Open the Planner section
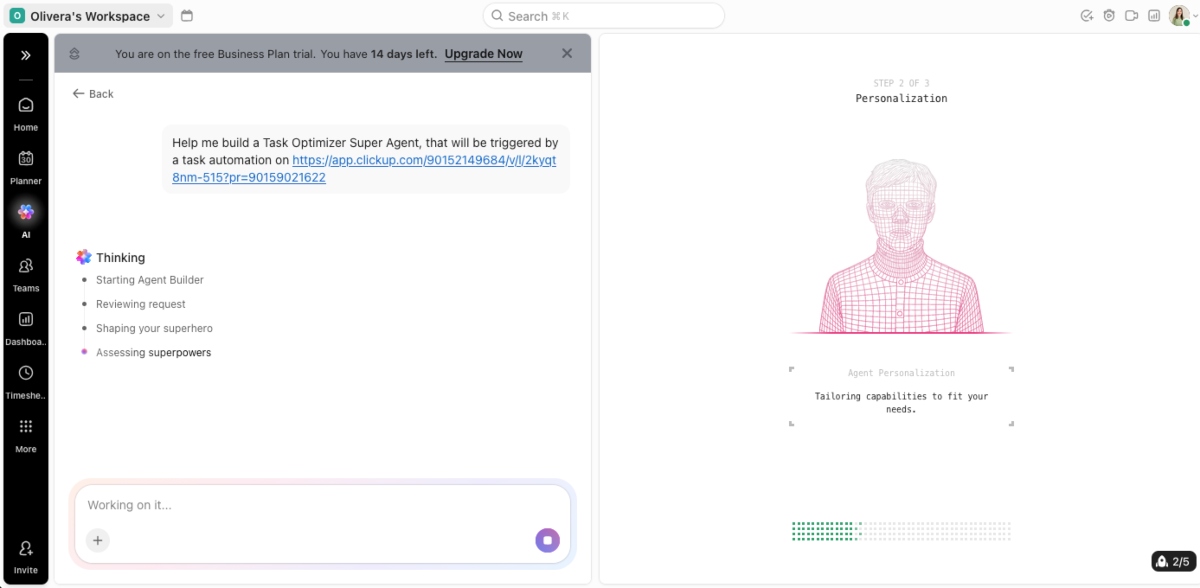Screen dimensions: 1200x588 (26, 166)
